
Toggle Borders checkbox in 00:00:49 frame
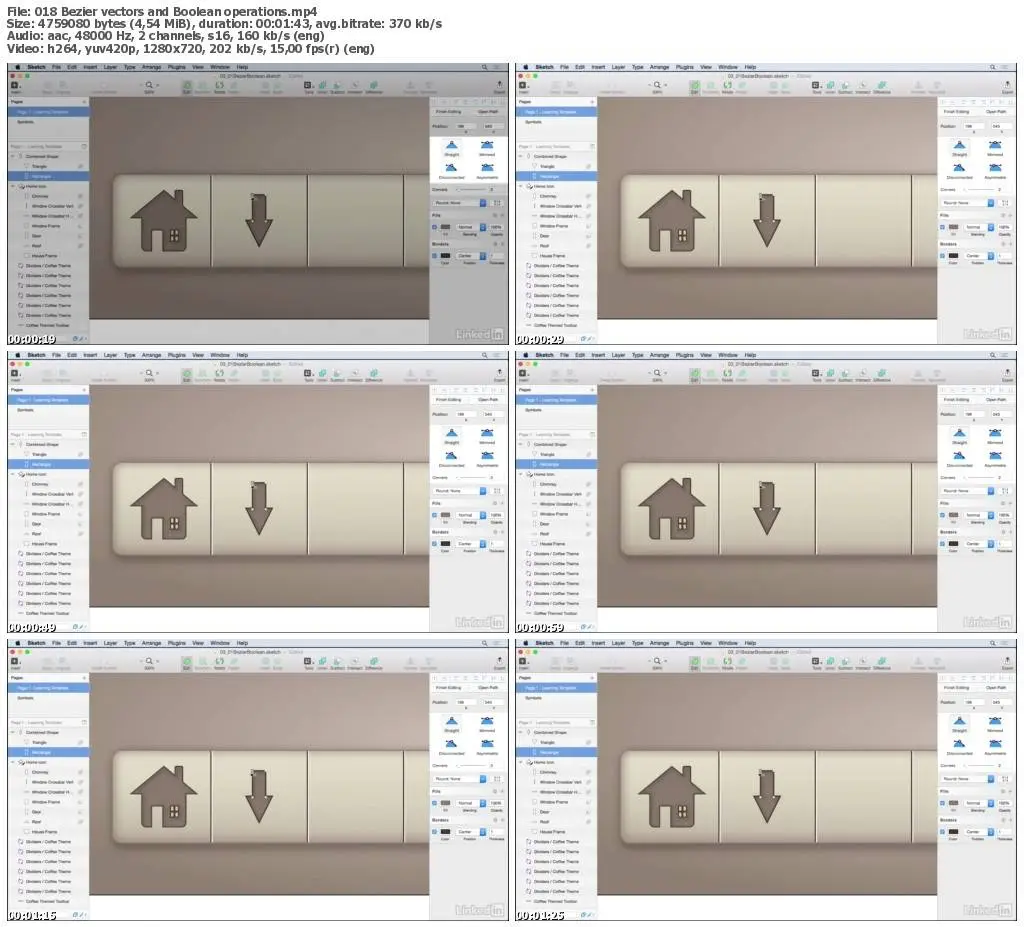[x=434, y=544]
